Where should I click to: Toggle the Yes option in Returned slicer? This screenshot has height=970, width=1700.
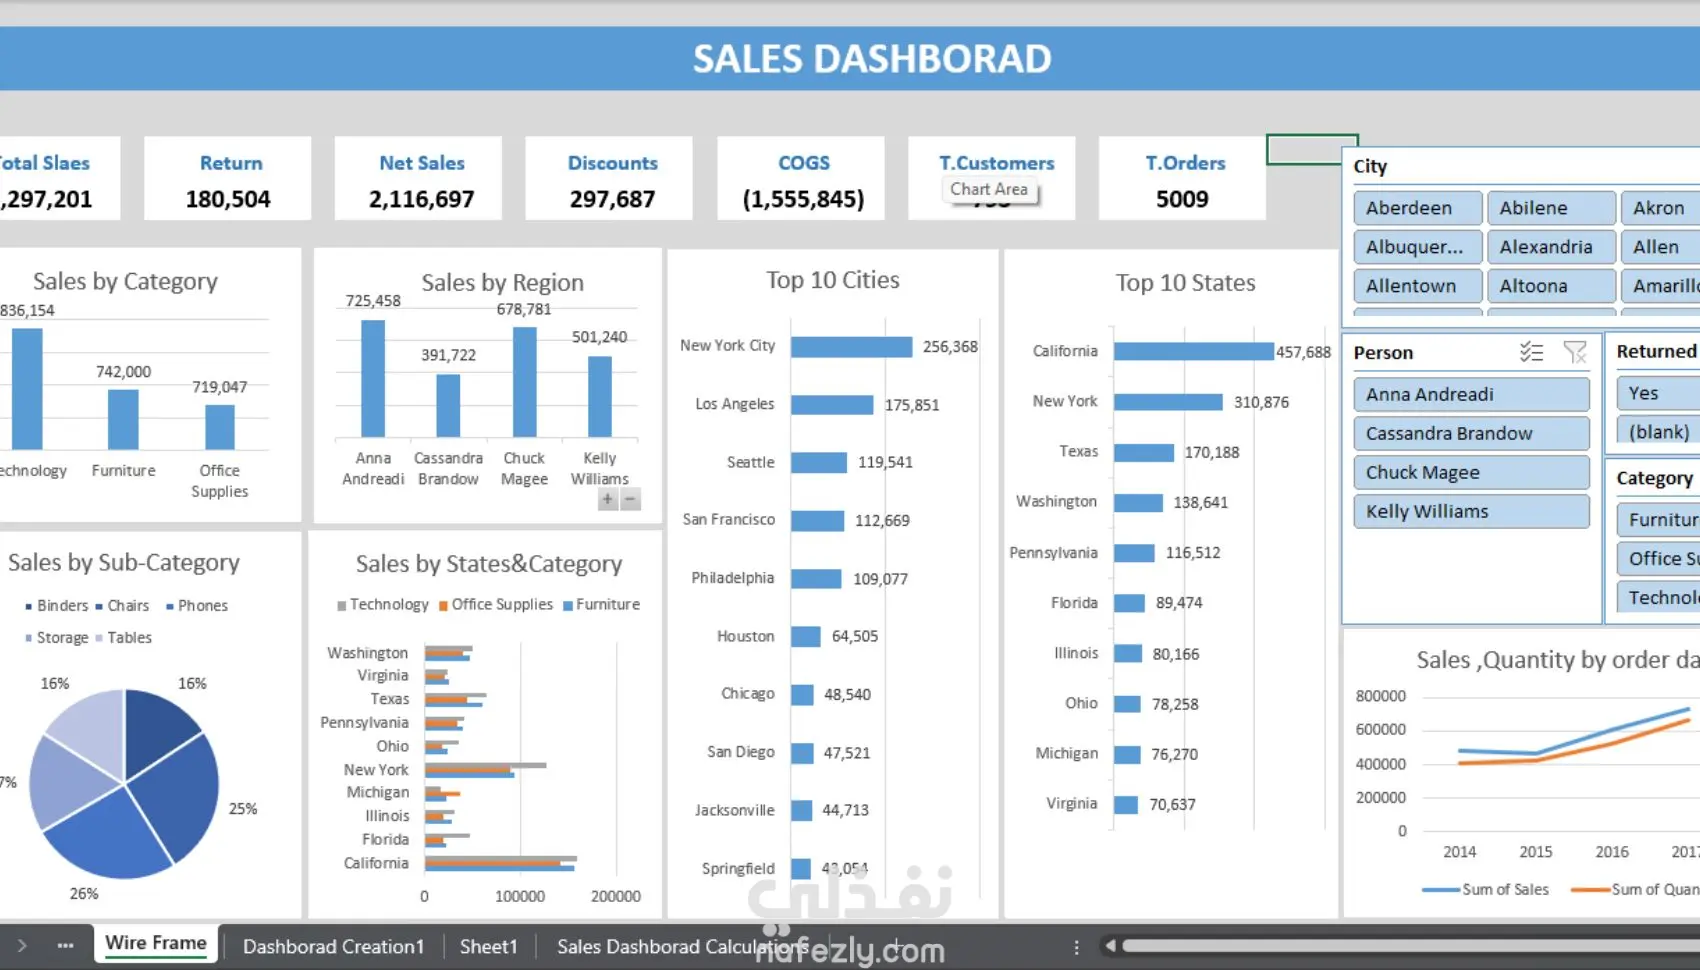click(x=1658, y=393)
